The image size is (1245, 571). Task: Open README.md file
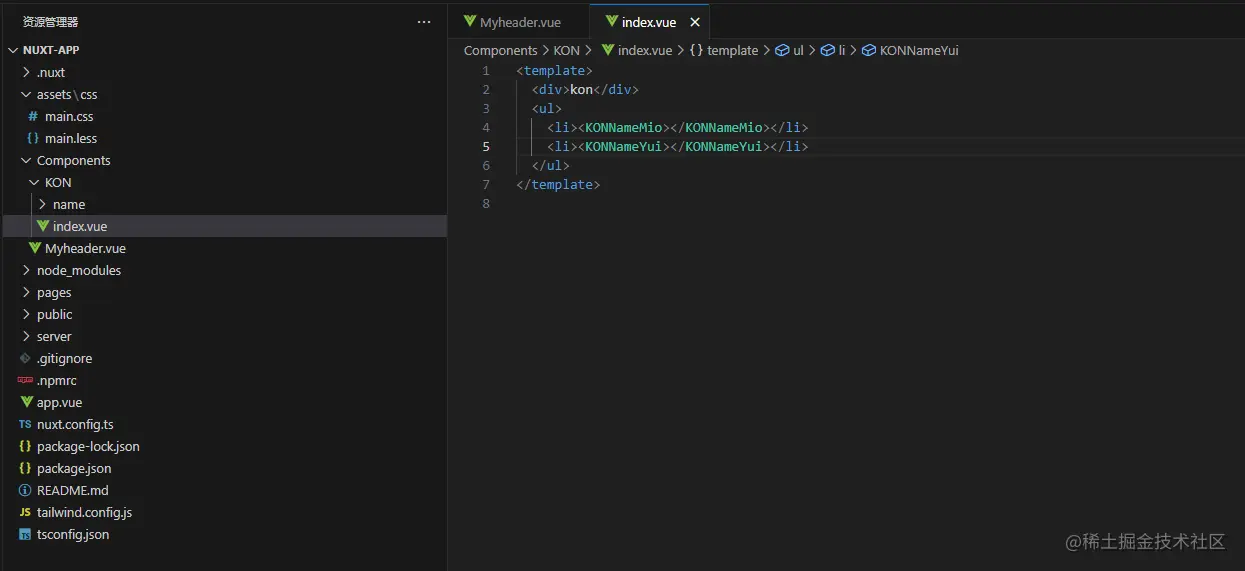[72, 490]
